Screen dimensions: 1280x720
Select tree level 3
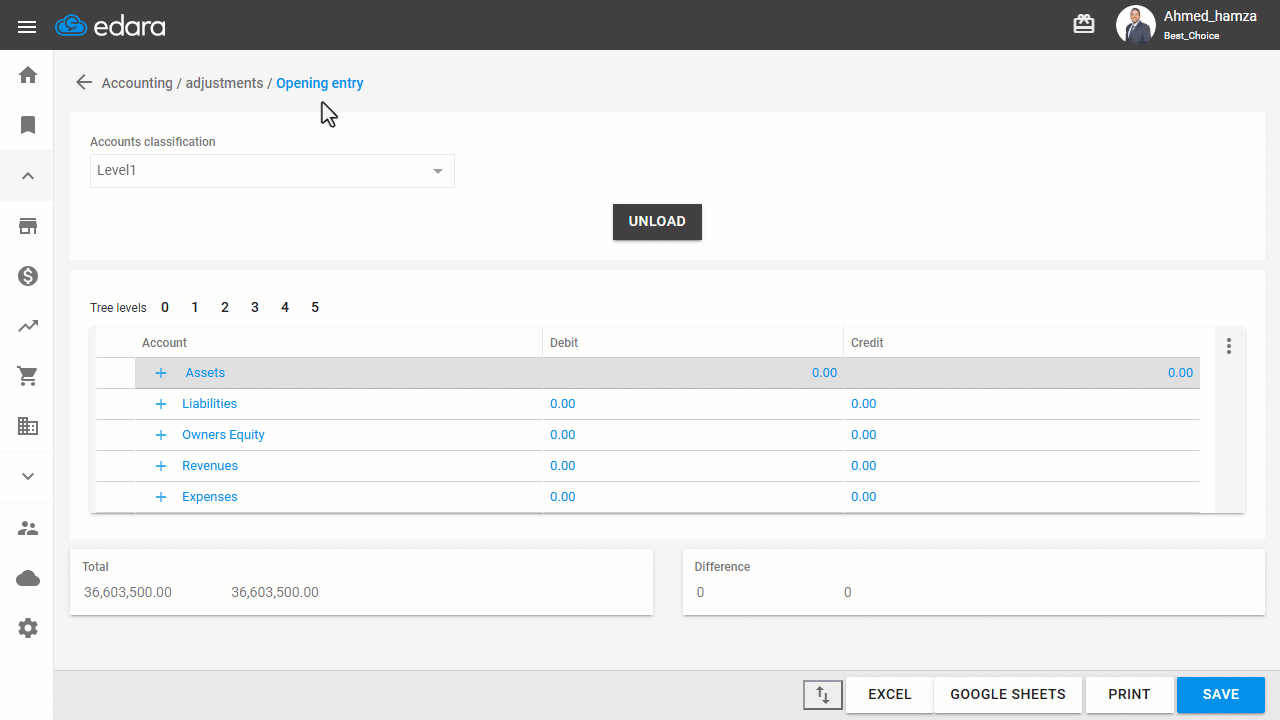tap(255, 308)
